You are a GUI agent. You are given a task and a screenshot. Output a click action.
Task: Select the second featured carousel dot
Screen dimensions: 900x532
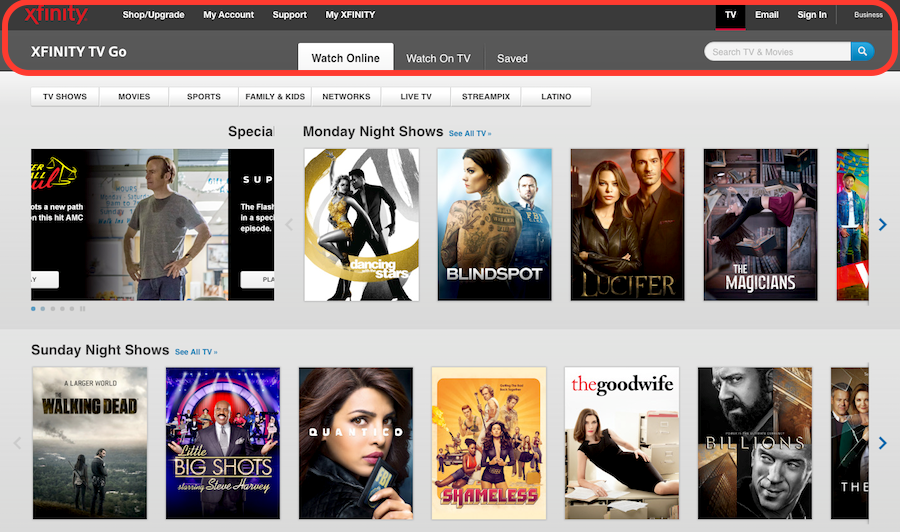[42, 309]
